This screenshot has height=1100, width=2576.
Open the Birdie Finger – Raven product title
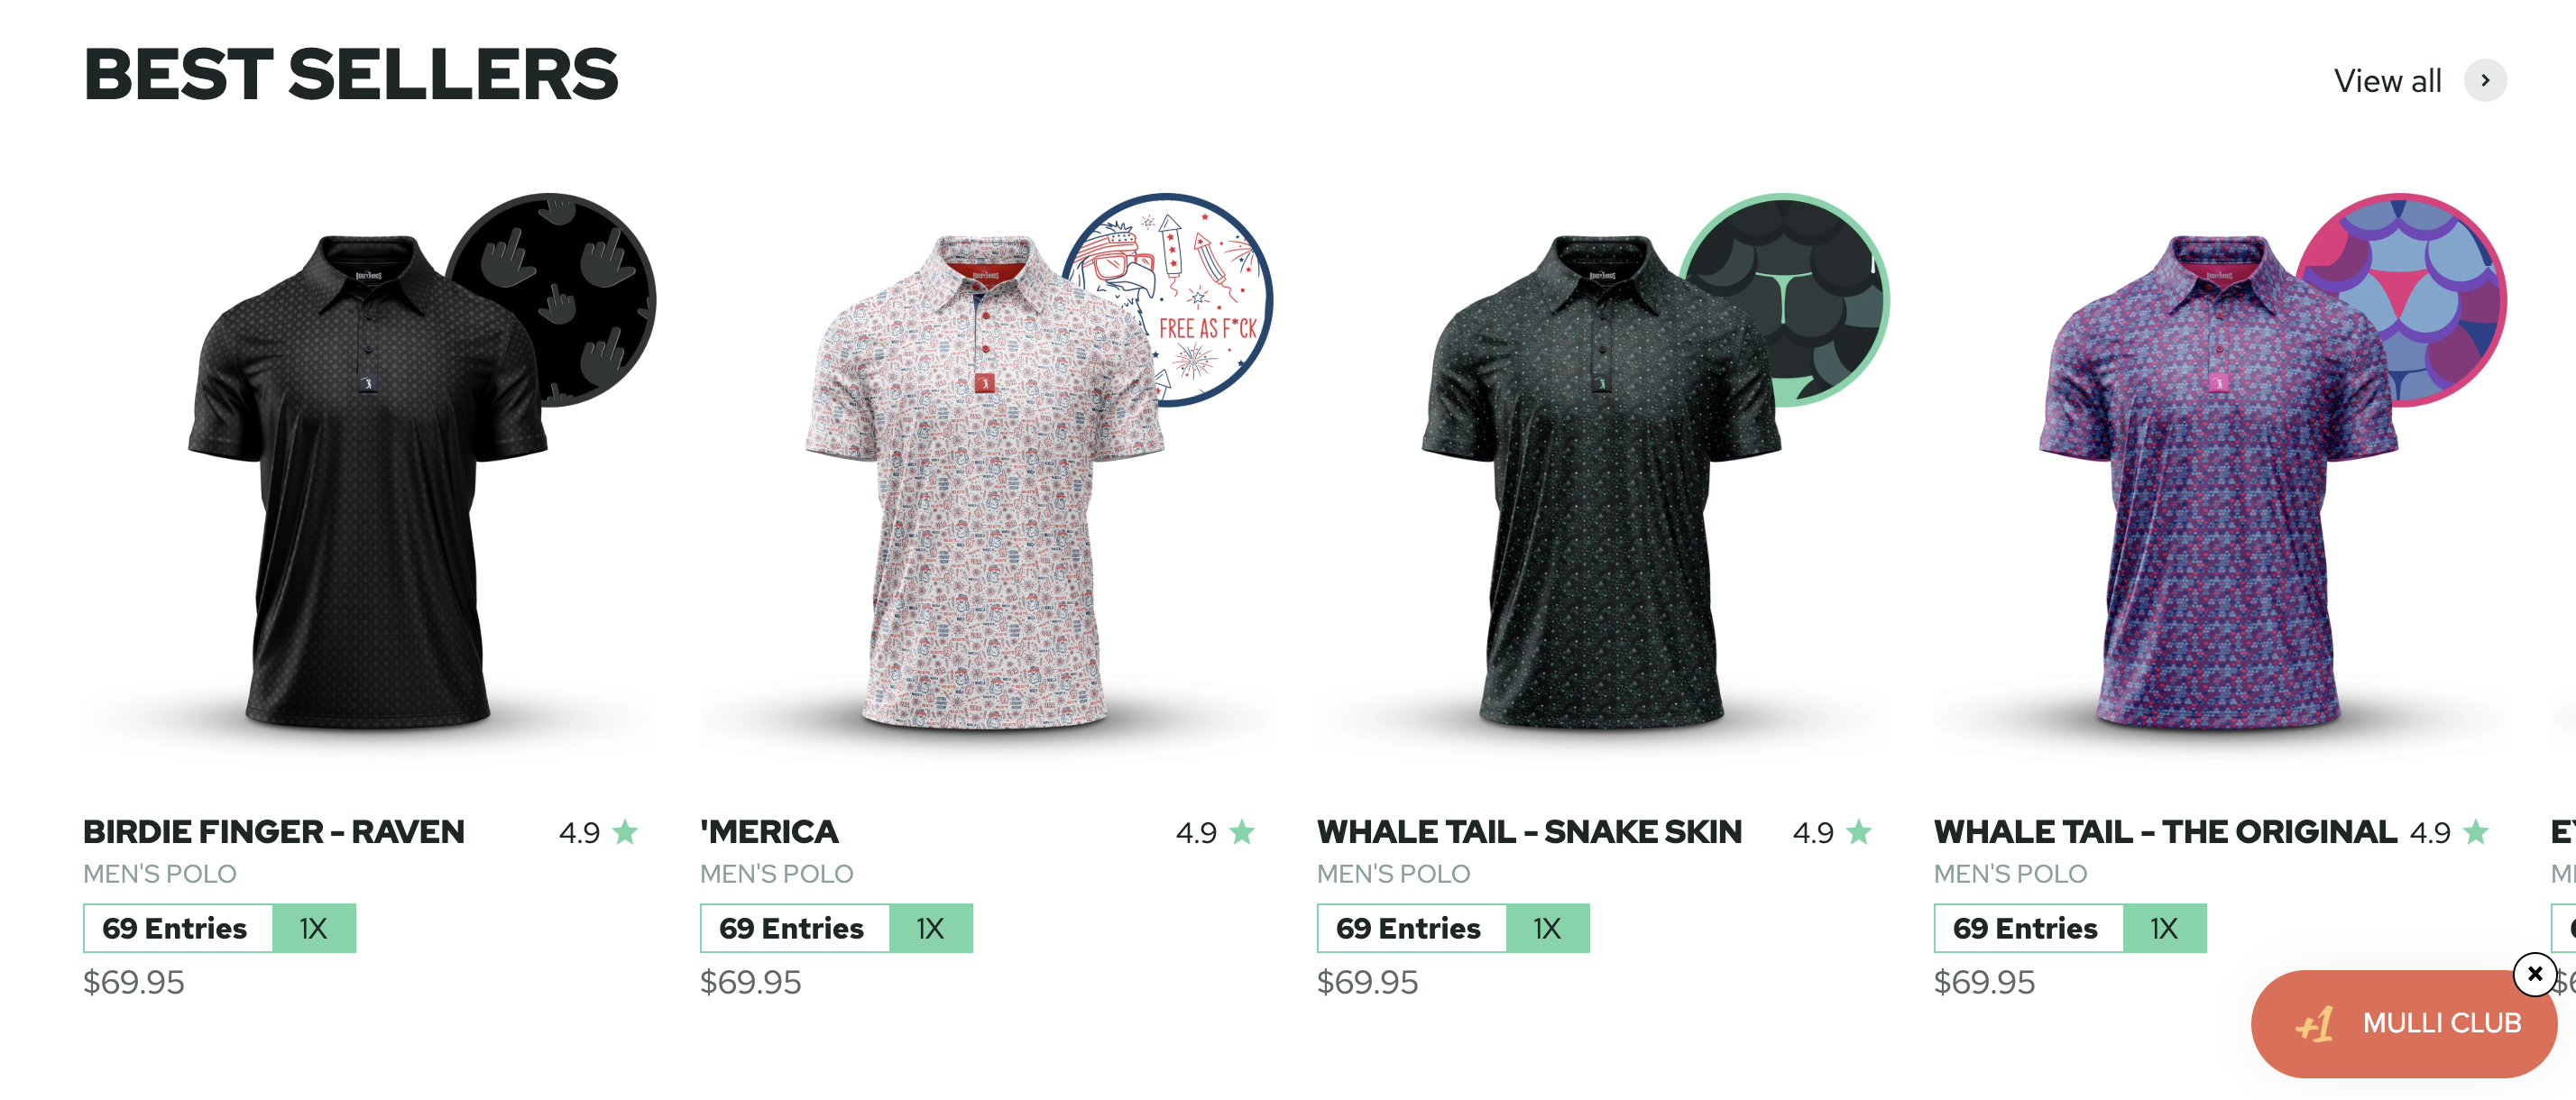pos(274,832)
